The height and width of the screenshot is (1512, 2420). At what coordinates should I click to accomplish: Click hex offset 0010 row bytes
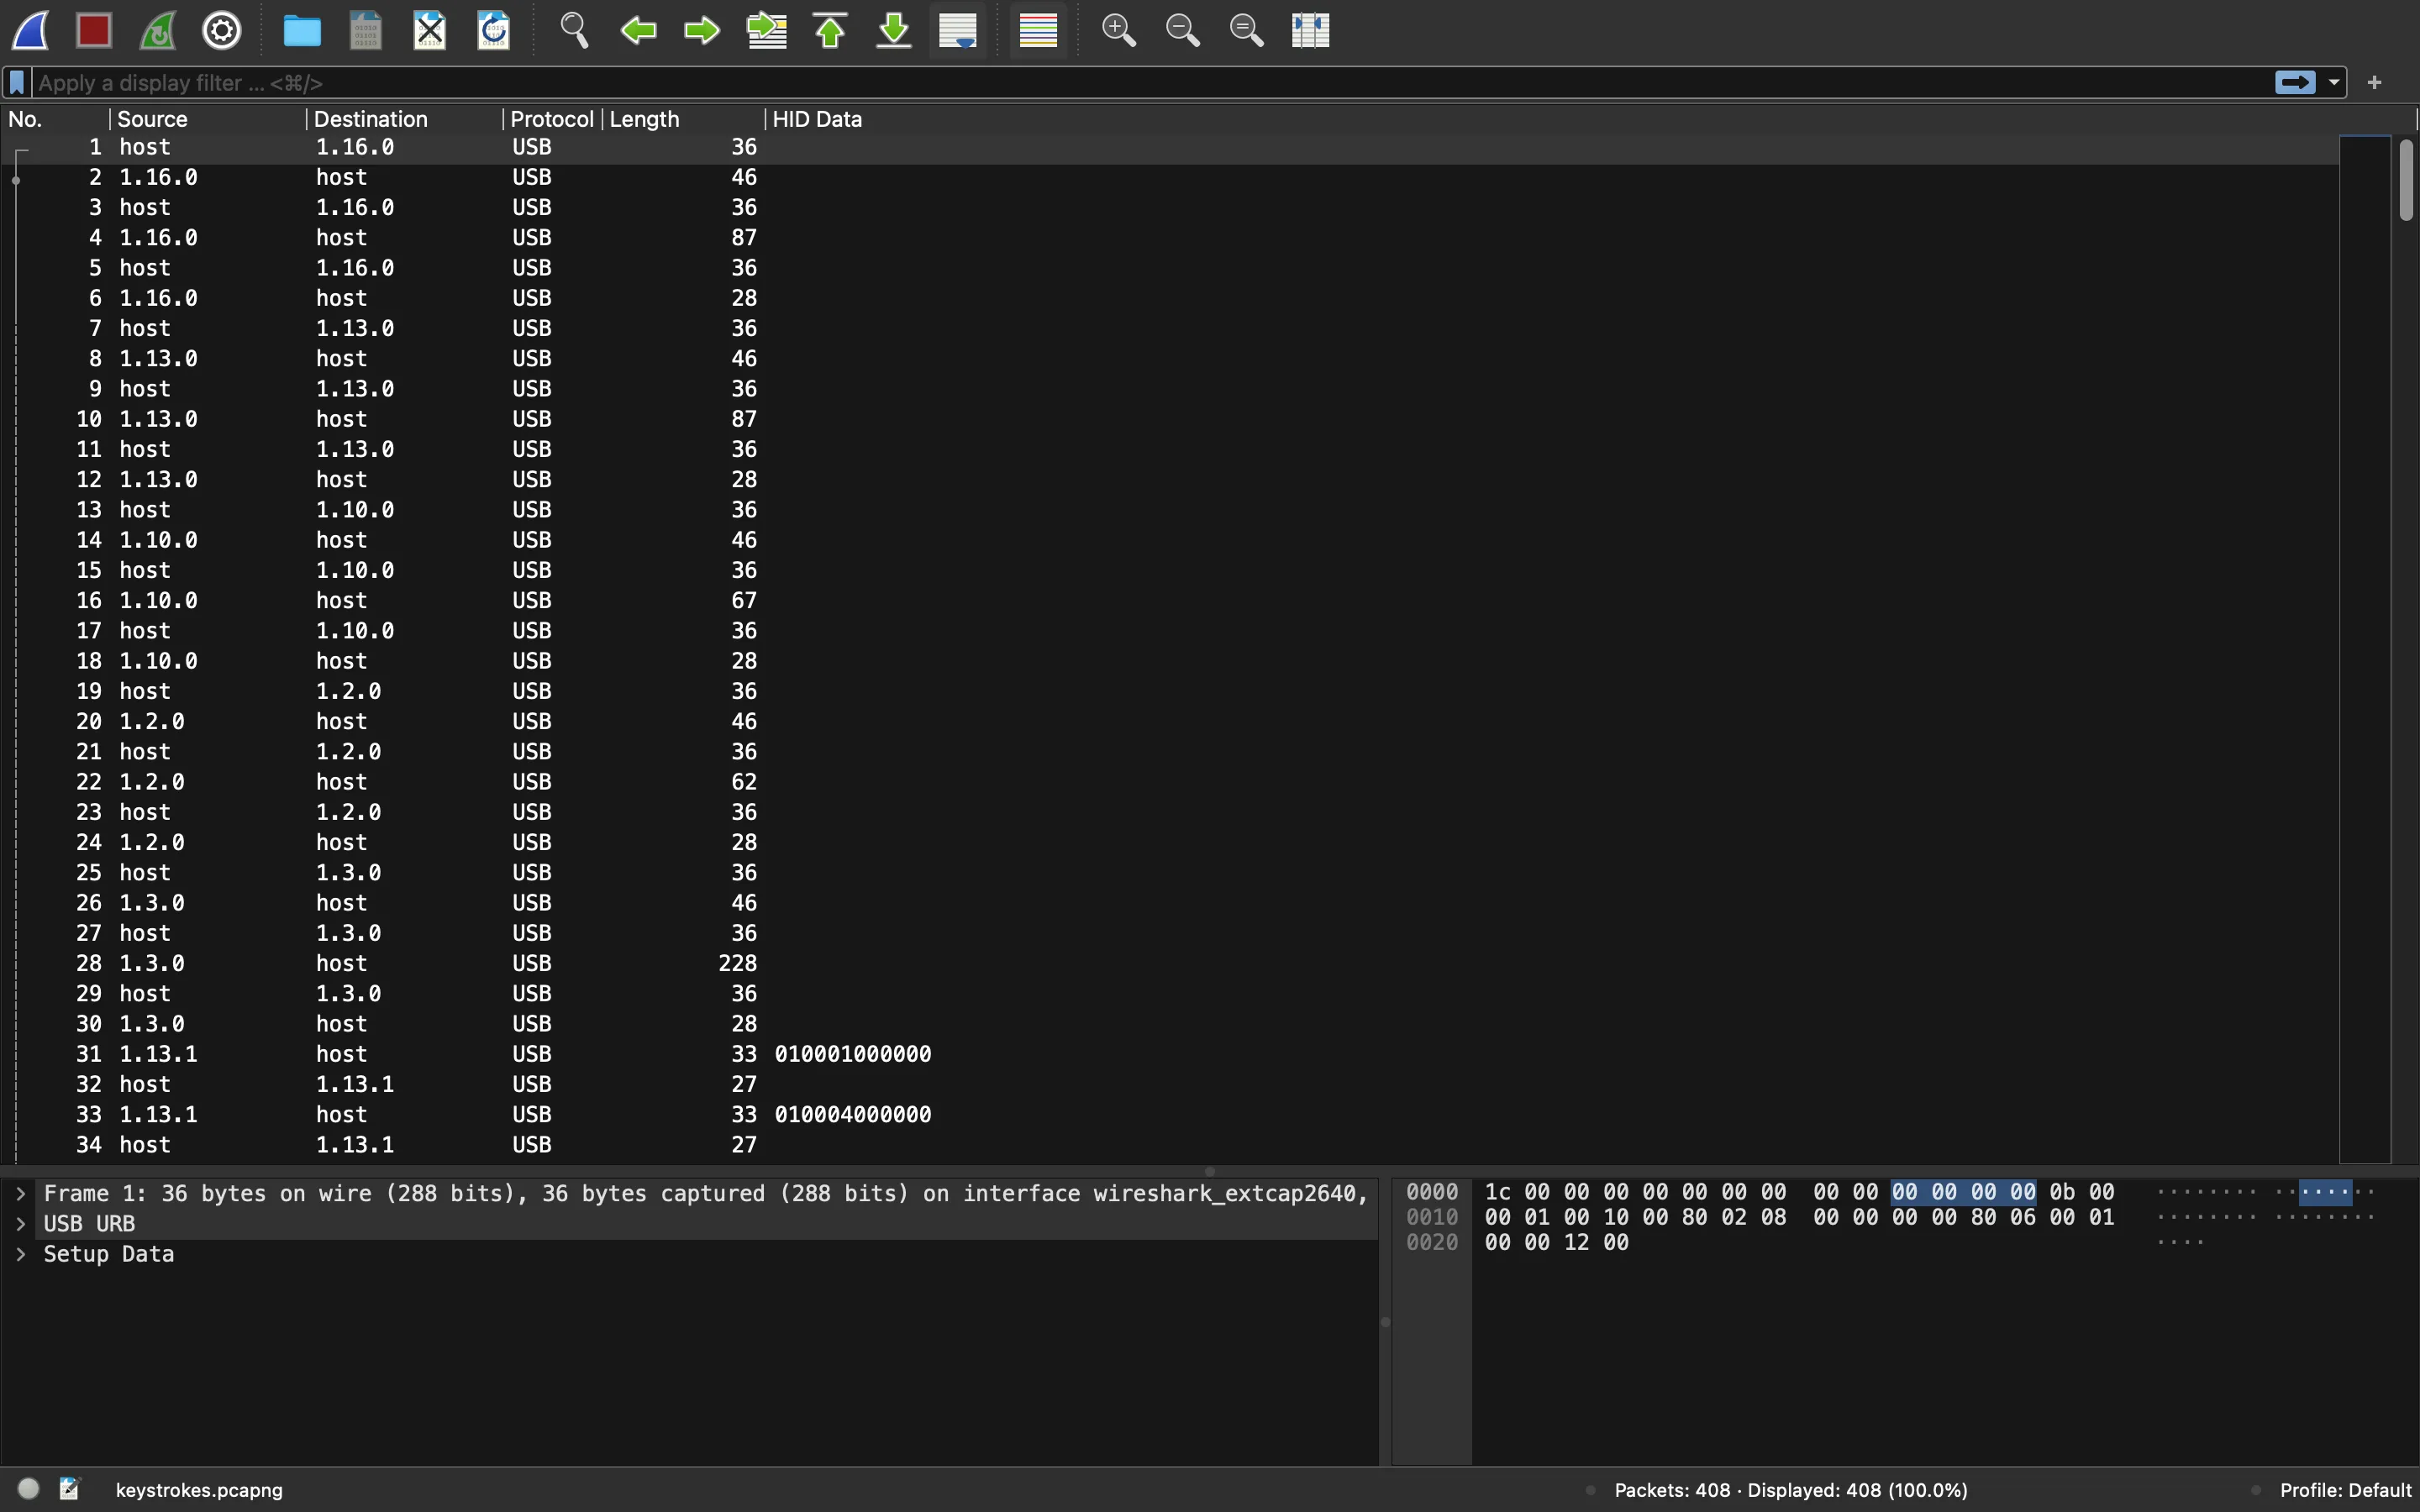pyautogui.click(x=1800, y=1217)
